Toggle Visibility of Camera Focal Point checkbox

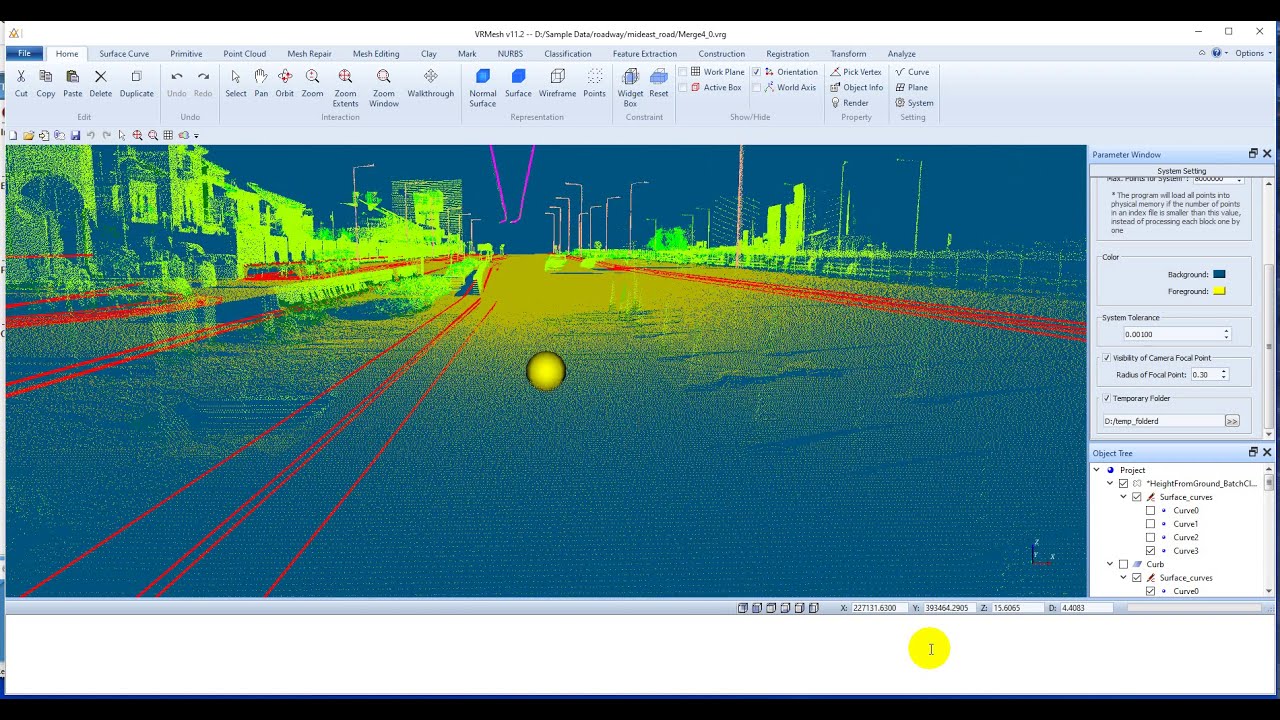[x=1107, y=358]
